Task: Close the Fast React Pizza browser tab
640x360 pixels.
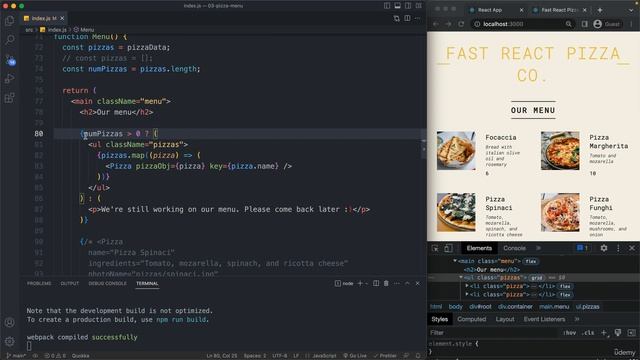Action: (584, 10)
